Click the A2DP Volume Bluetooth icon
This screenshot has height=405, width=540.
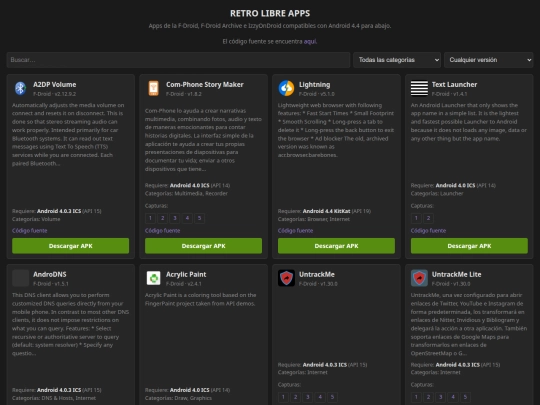(20, 89)
